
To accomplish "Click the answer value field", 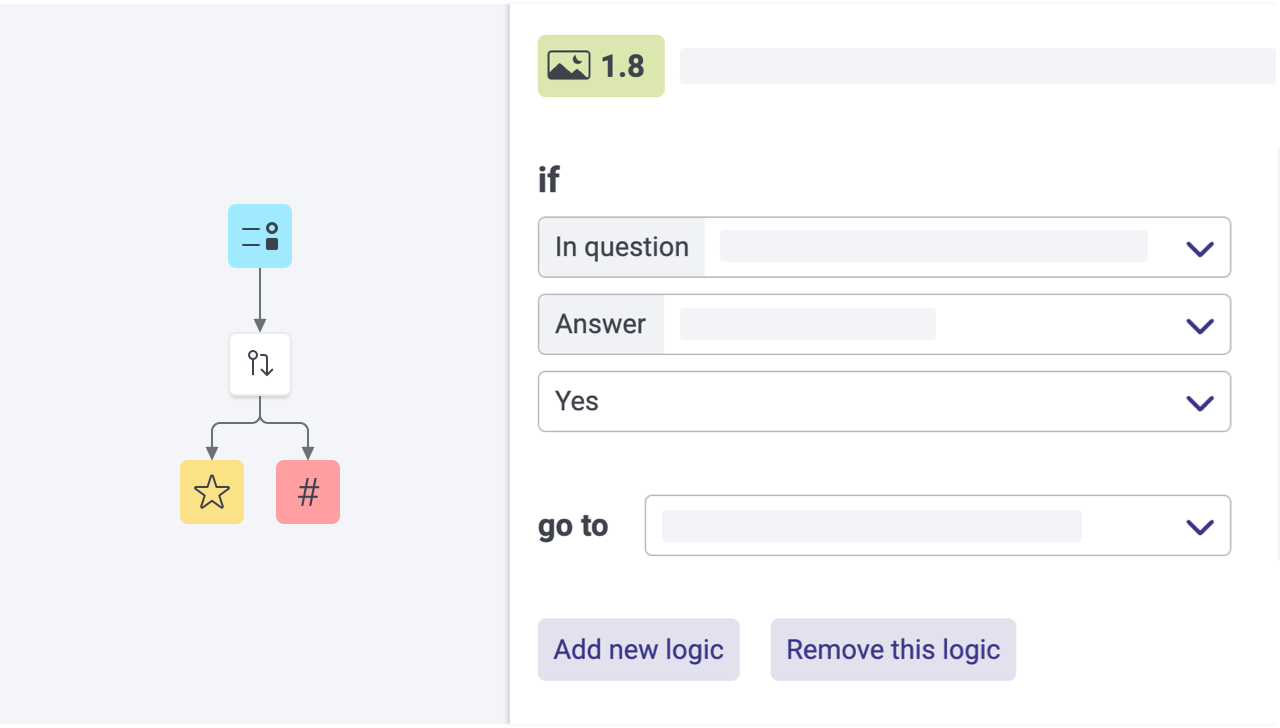I will 806,323.
